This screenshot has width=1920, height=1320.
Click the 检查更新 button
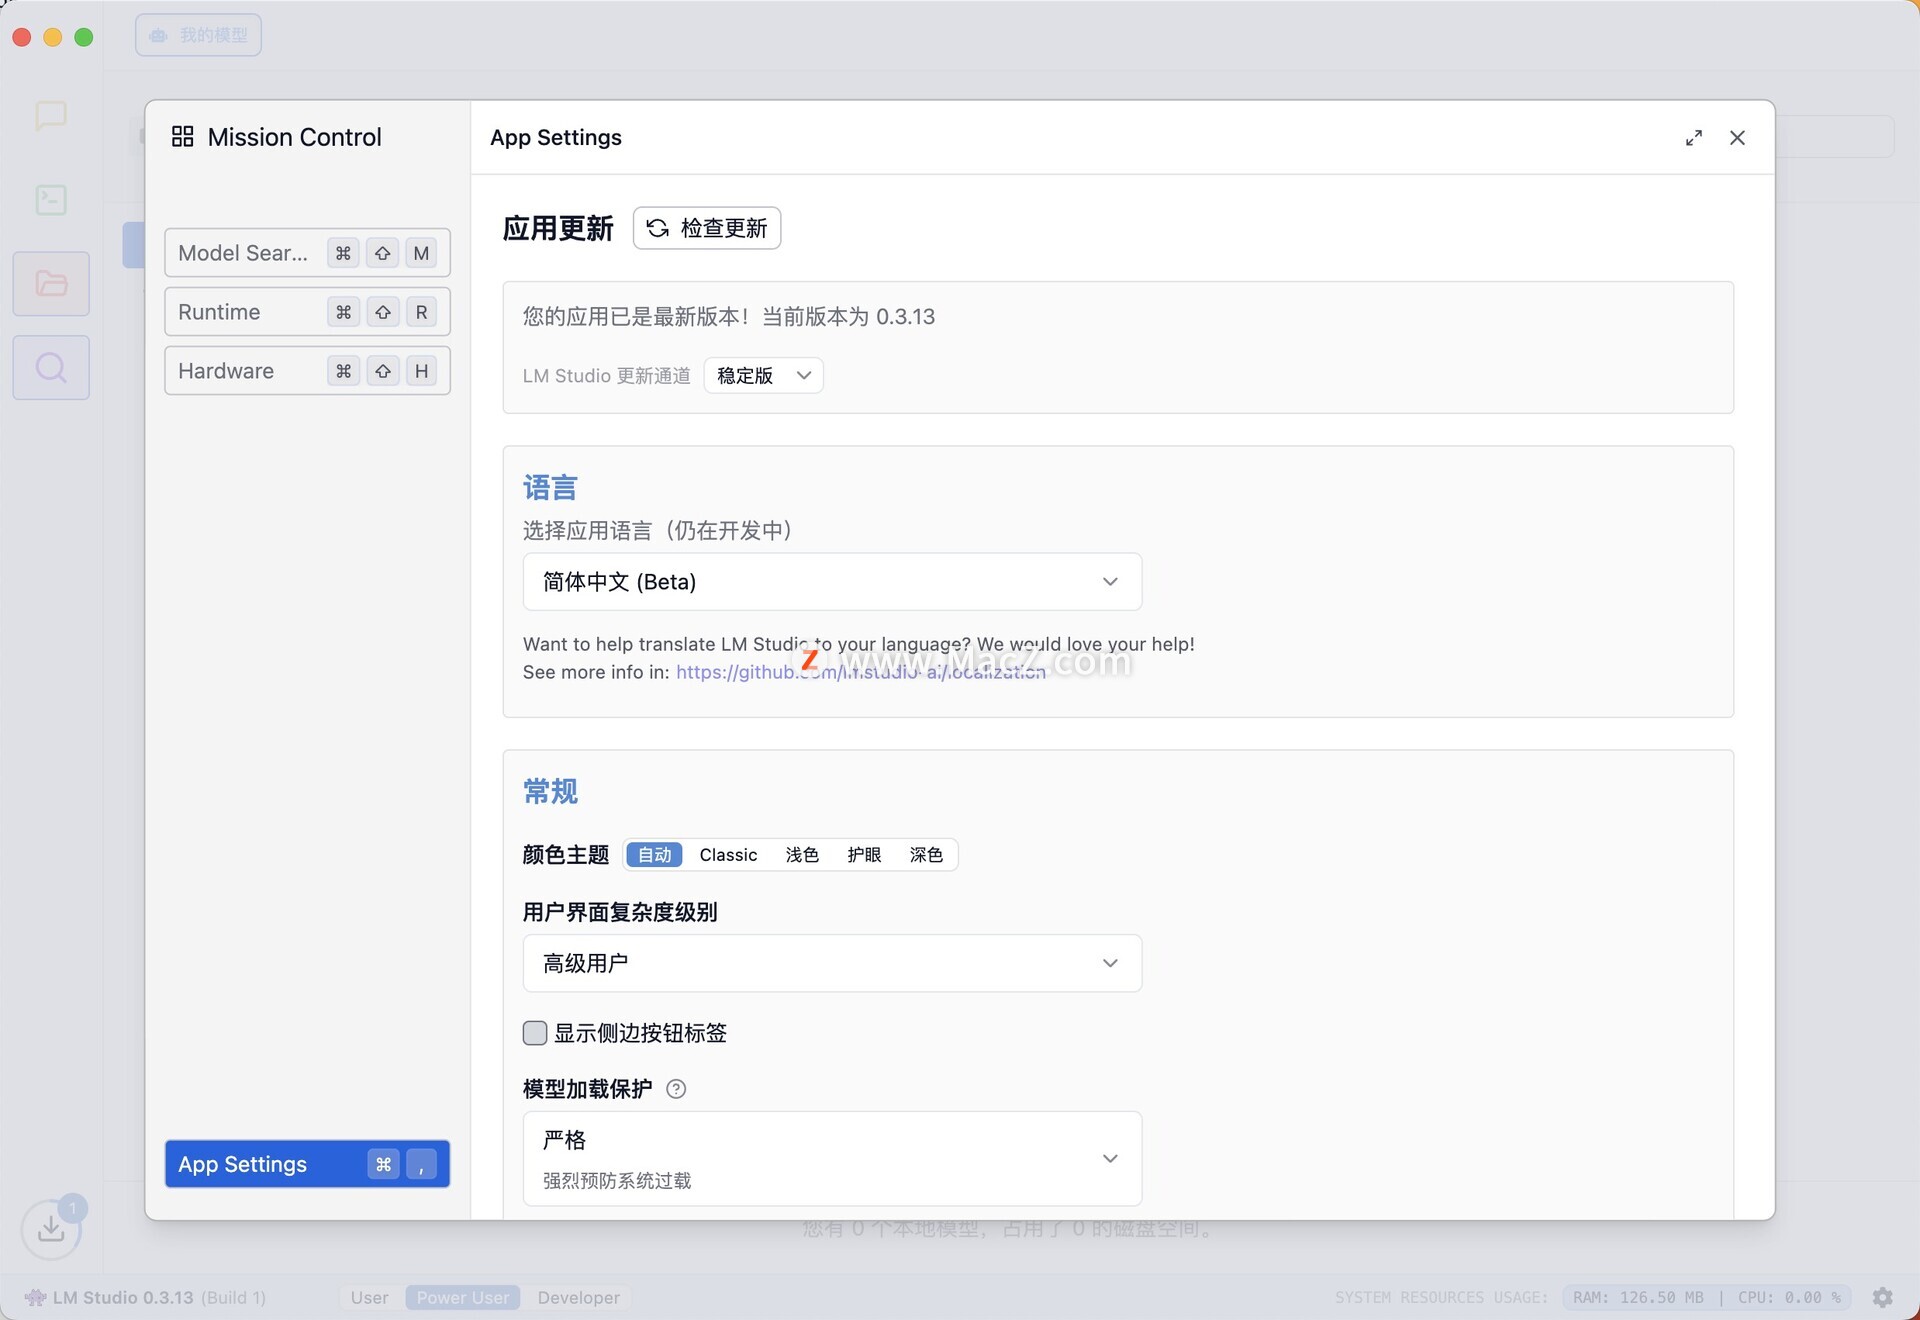tap(707, 228)
